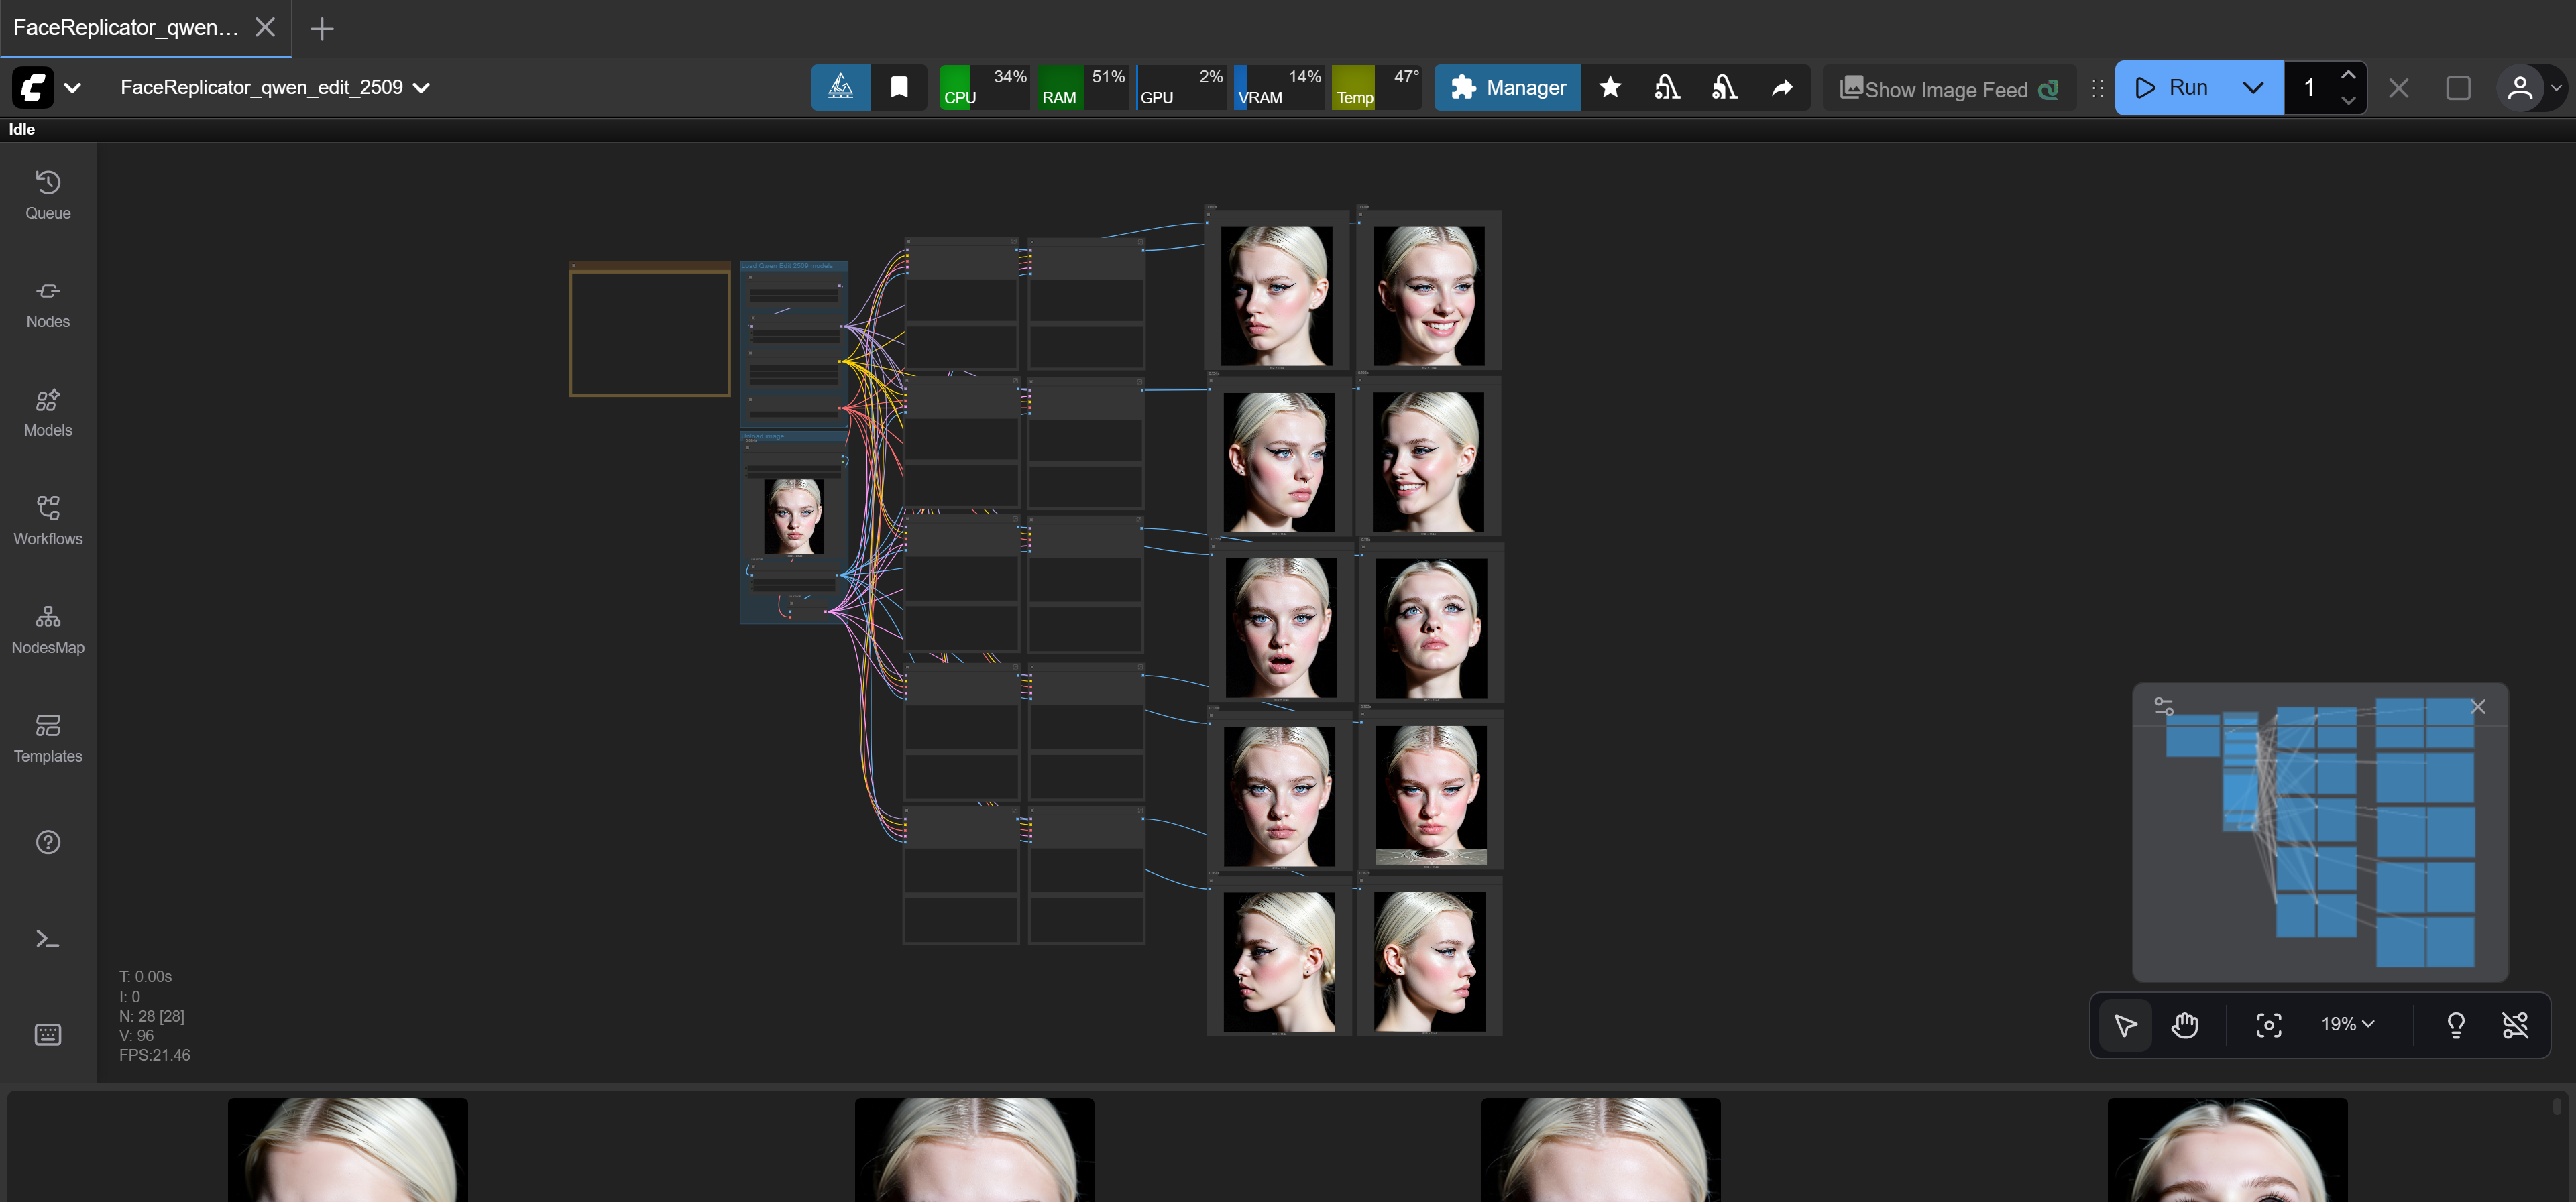Open the 19% zoom level dropdown
Image resolution: width=2576 pixels, height=1202 pixels.
coord(2347,1024)
